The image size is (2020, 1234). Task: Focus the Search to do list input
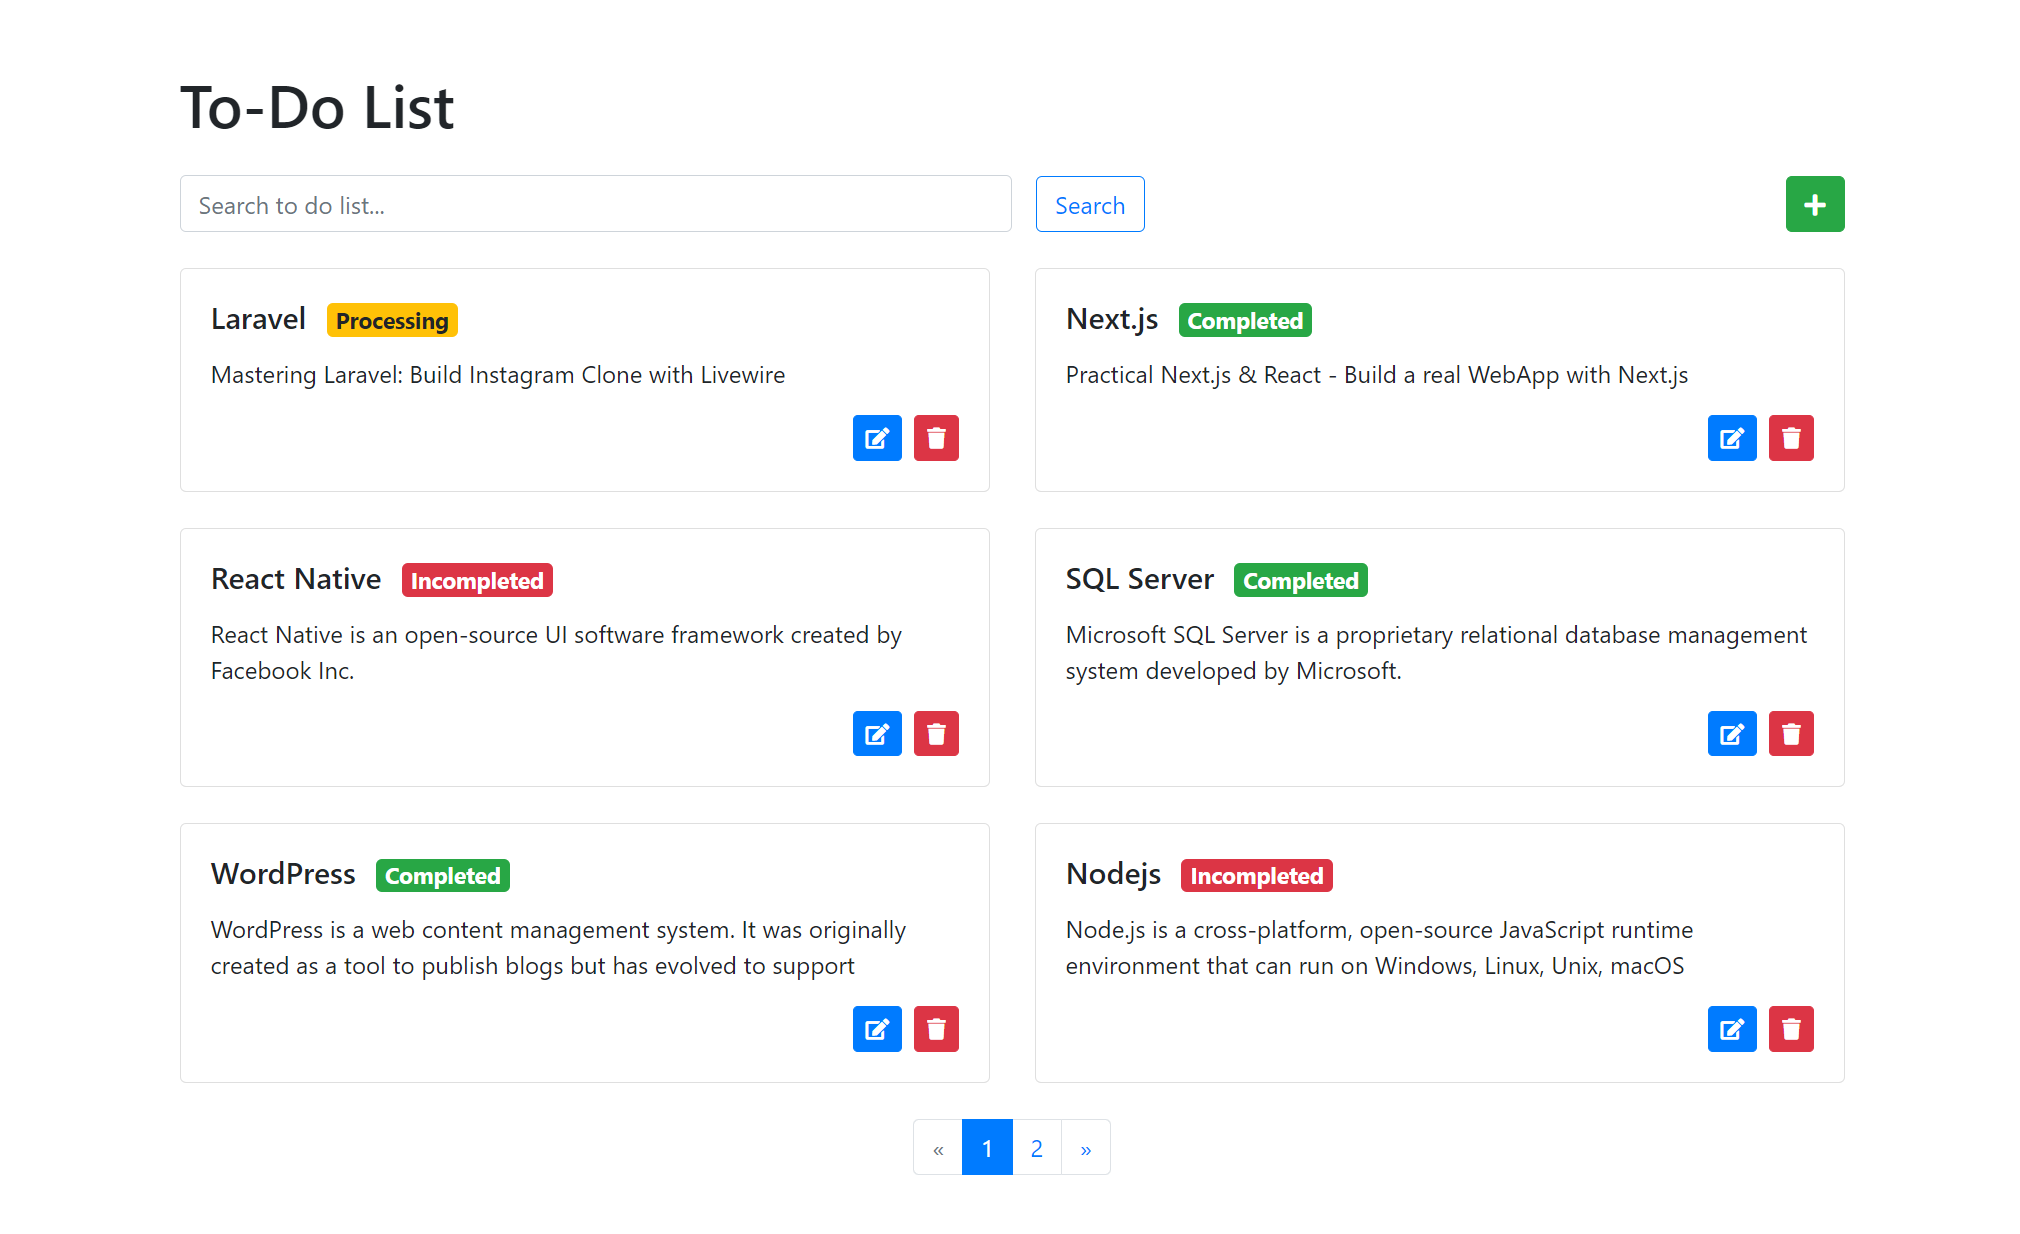[595, 205]
